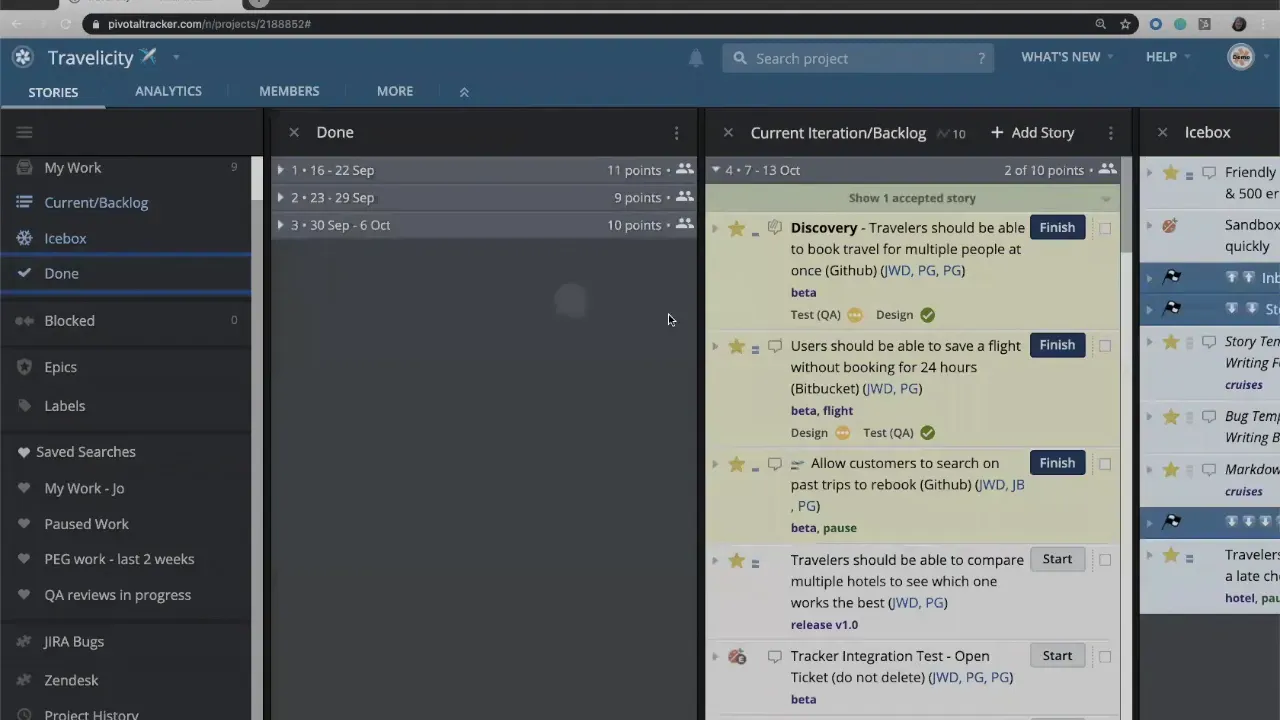This screenshot has height=720, width=1280.
Task: Close the Icebox panel
Action: pos(1162,132)
